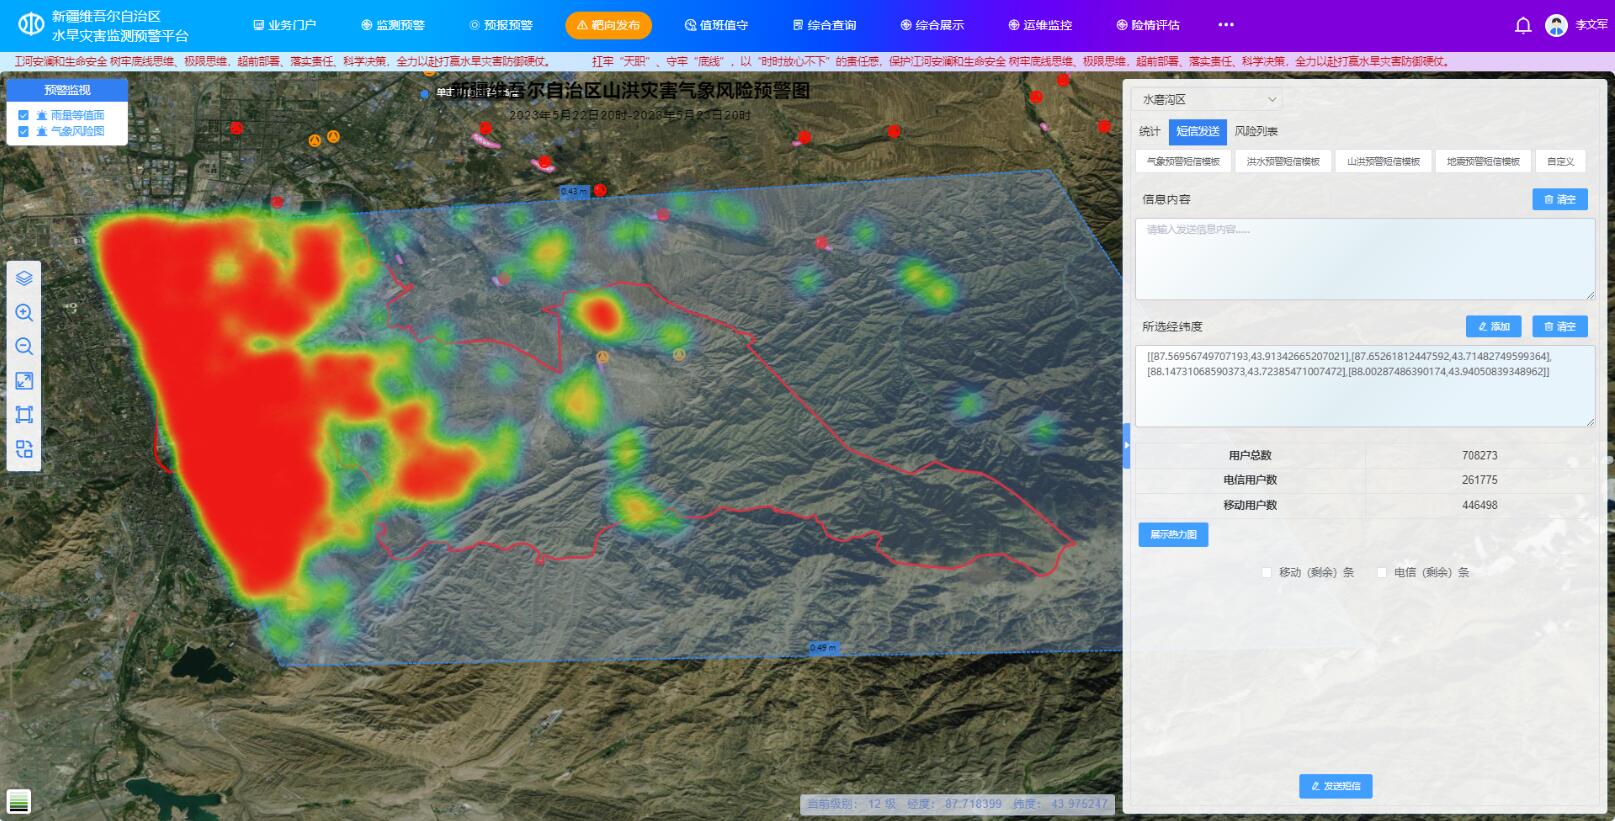Click the 电信用户数 value 261775
The image size is (1615, 821).
click(x=1479, y=480)
